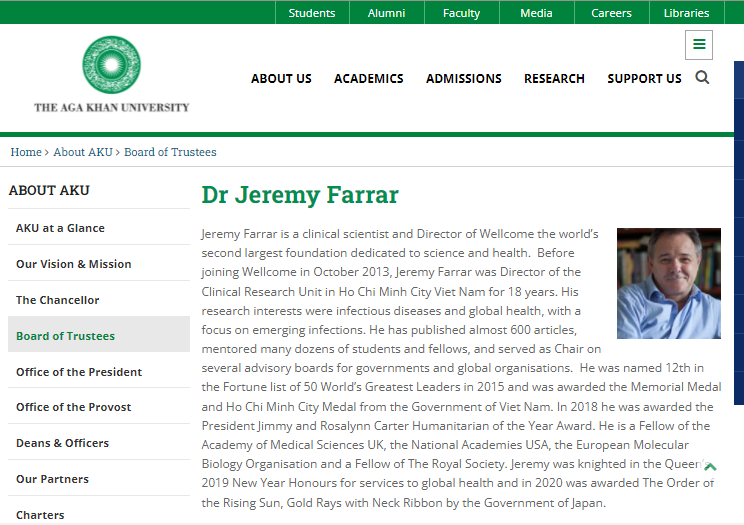Go to Home in breadcrumb
Screen dimensions: 744x525
pos(26,152)
